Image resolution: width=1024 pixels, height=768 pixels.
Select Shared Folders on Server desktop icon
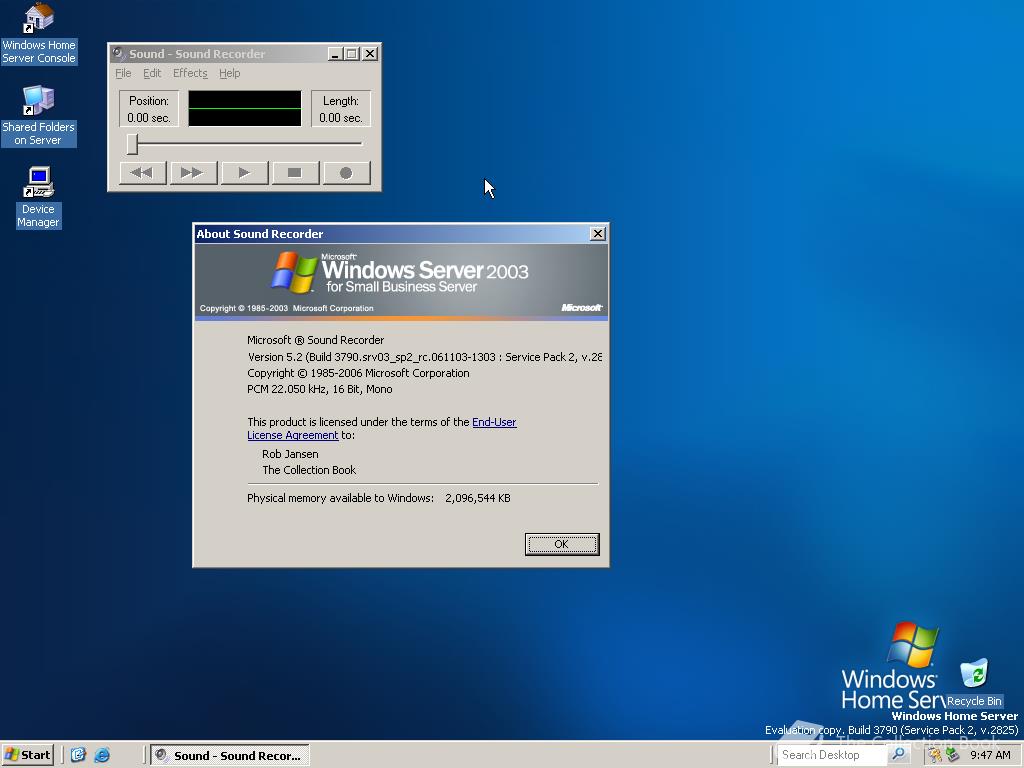[39, 116]
